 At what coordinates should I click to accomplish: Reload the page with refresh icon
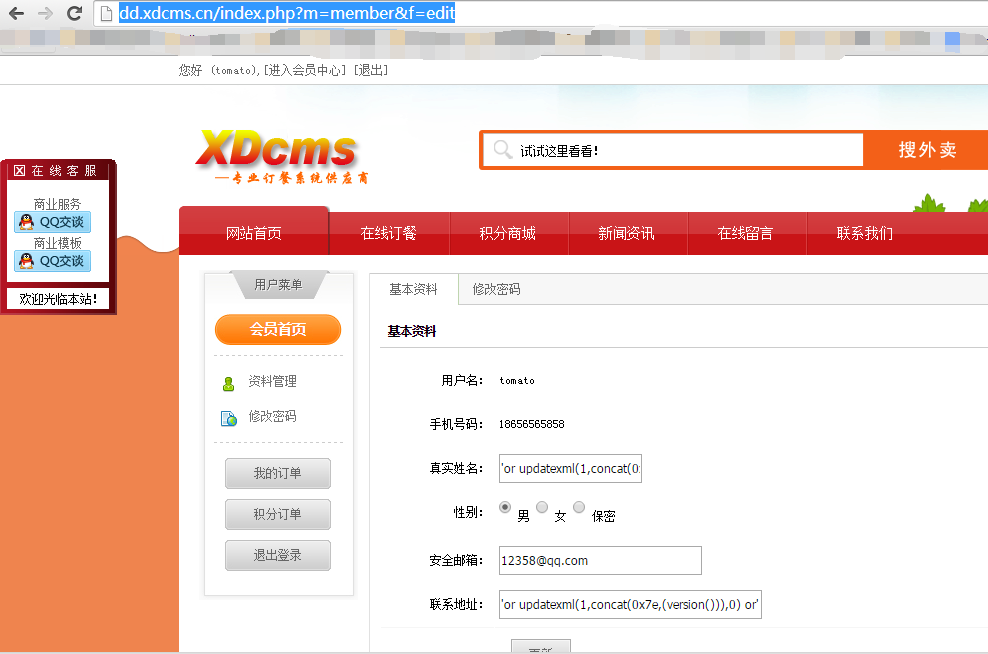(74, 13)
